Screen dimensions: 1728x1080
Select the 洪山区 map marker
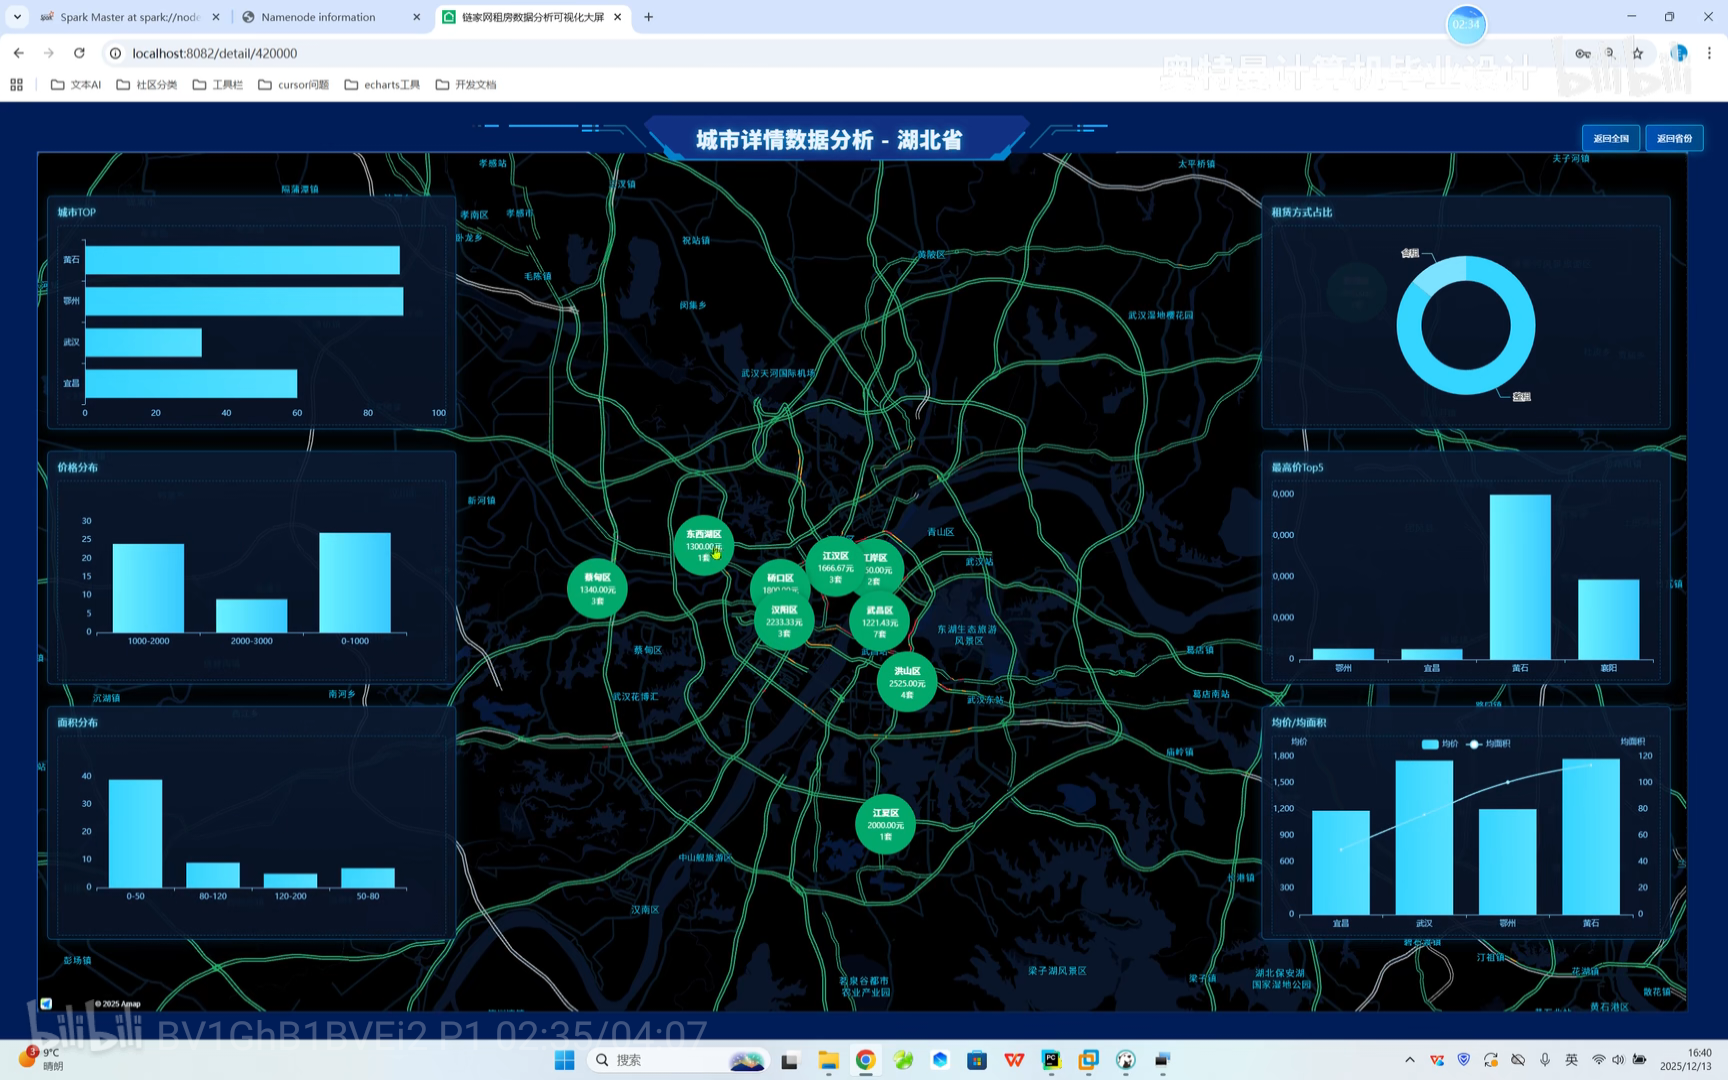pos(907,682)
